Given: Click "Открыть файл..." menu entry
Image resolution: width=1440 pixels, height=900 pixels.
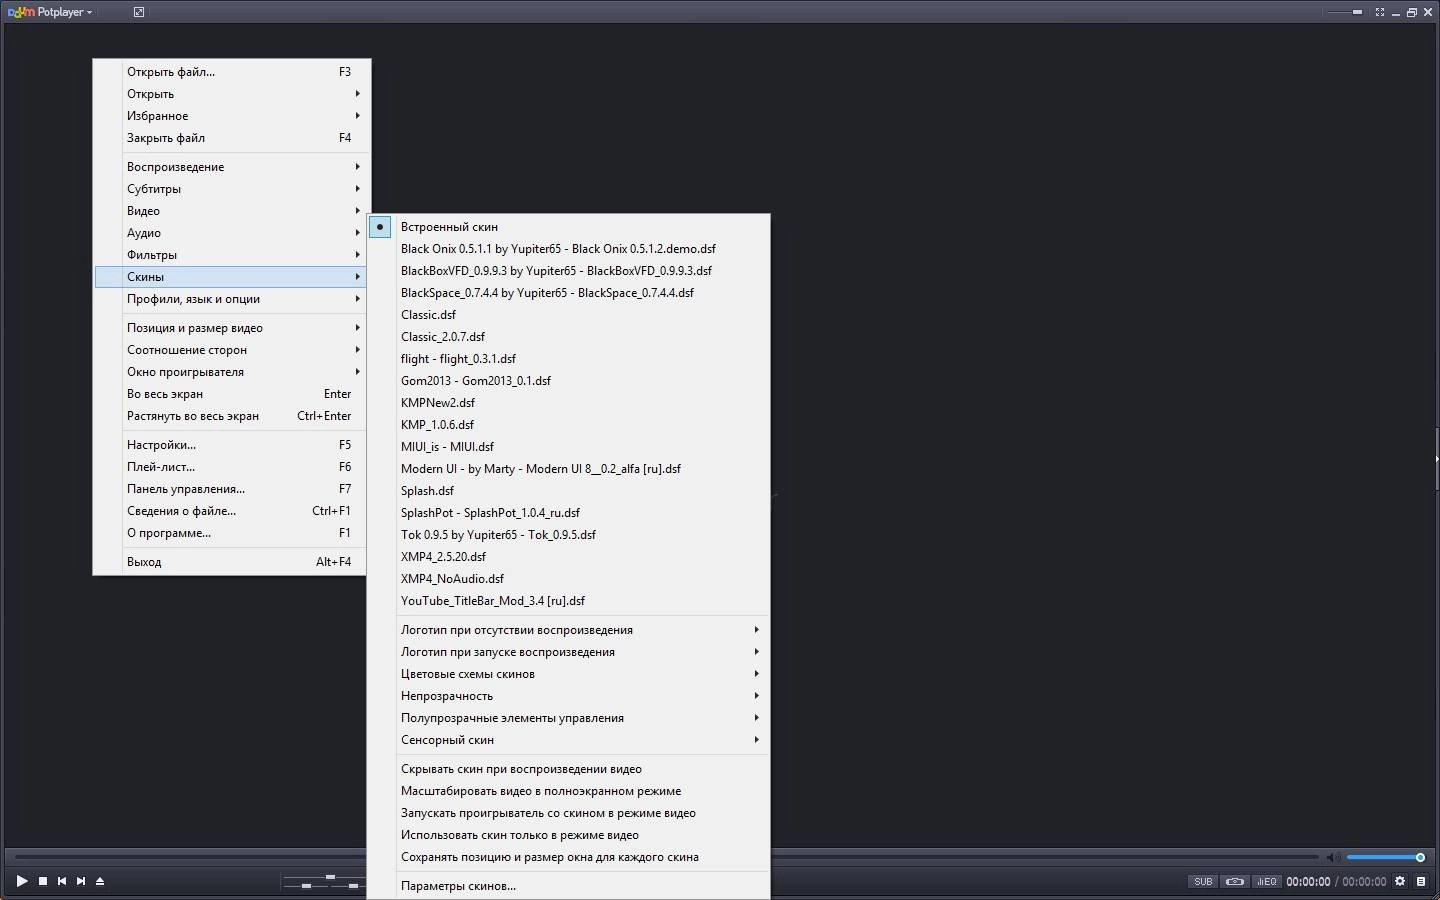Looking at the screenshot, I should pyautogui.click(x=231, y=72).
